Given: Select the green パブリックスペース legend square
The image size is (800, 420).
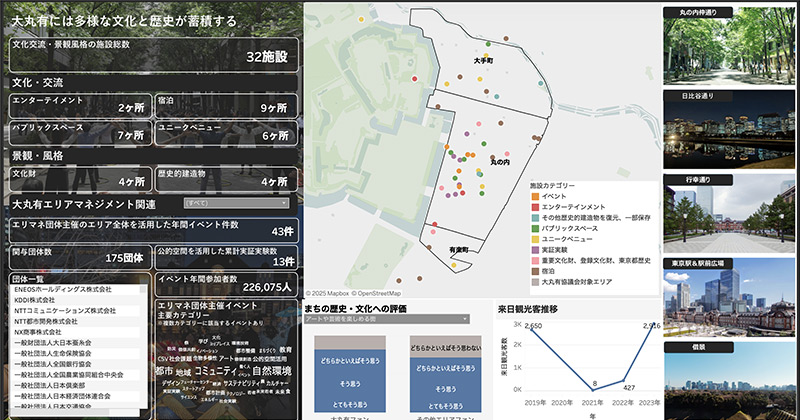Looking at the screenshot, I should [x=535, y=228].
